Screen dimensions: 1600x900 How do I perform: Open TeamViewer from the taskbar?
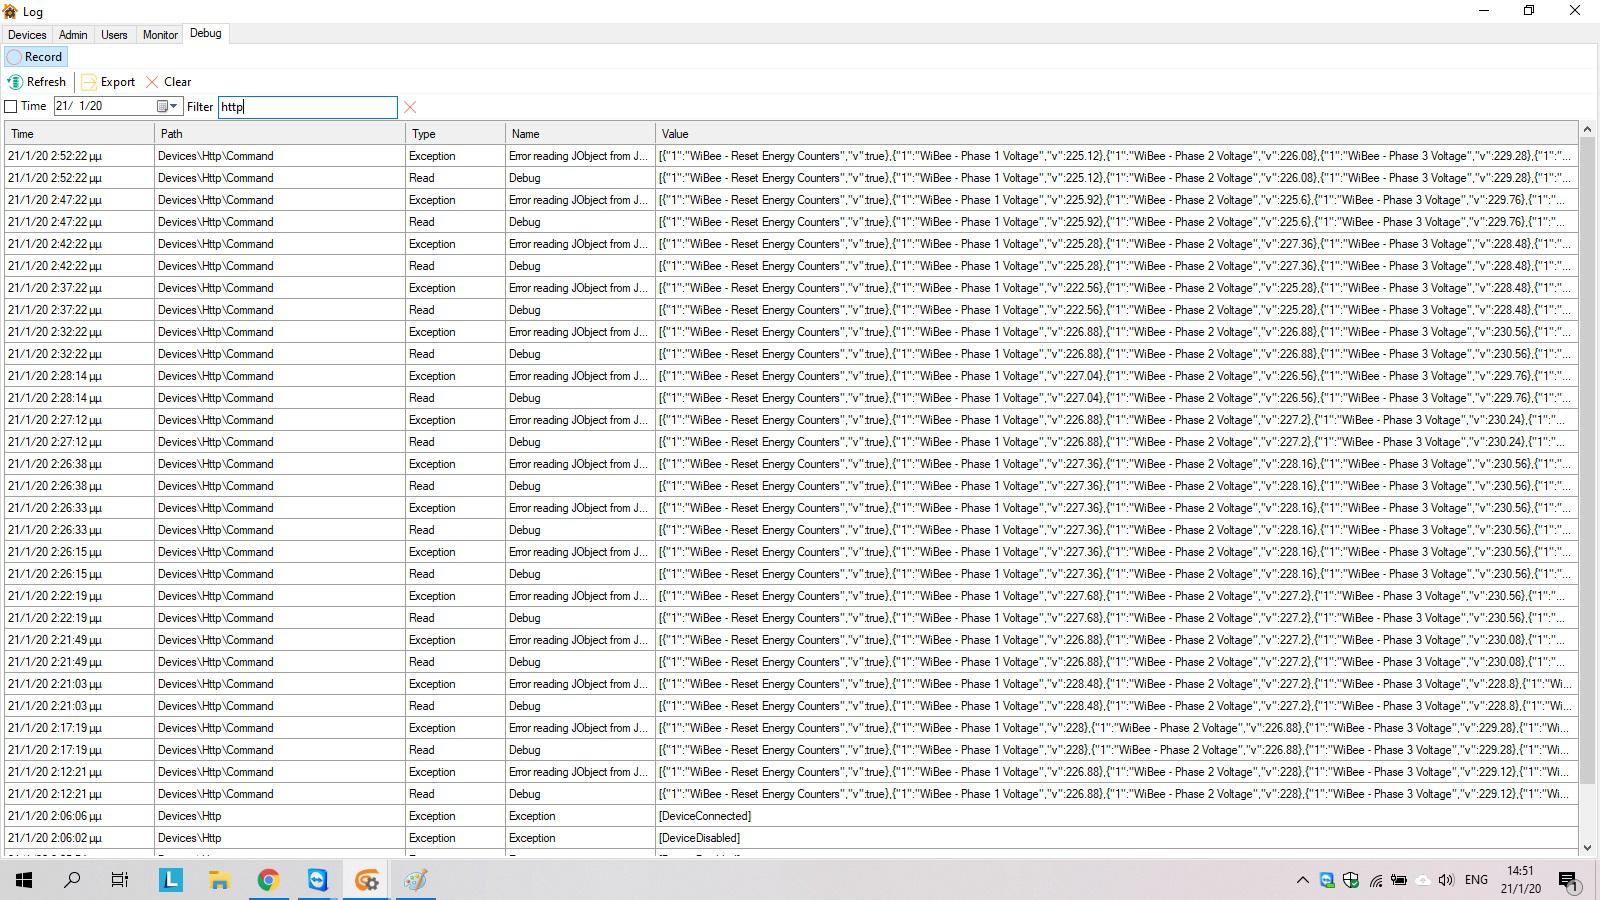click(317, 880)
